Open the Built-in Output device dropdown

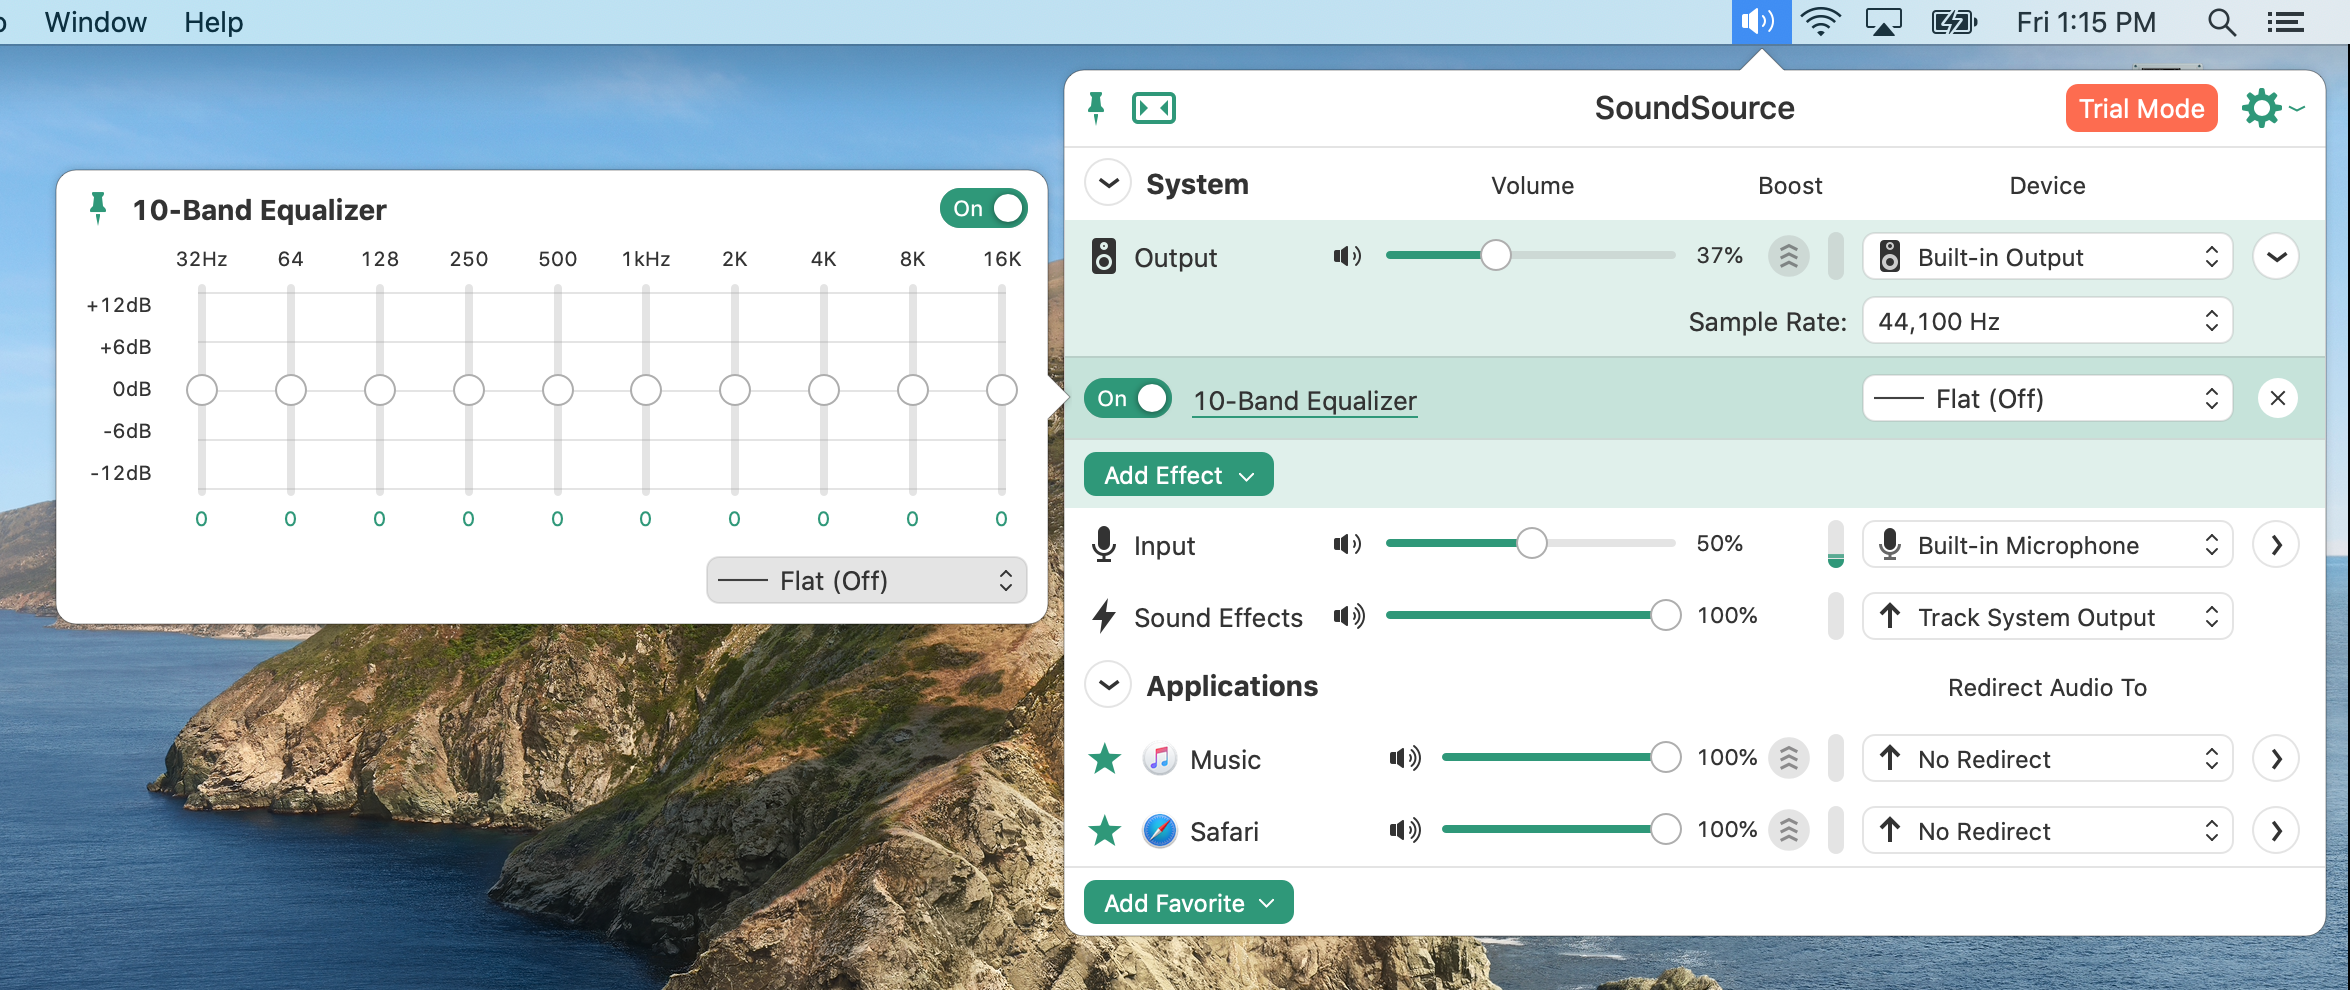[2047, 257]
